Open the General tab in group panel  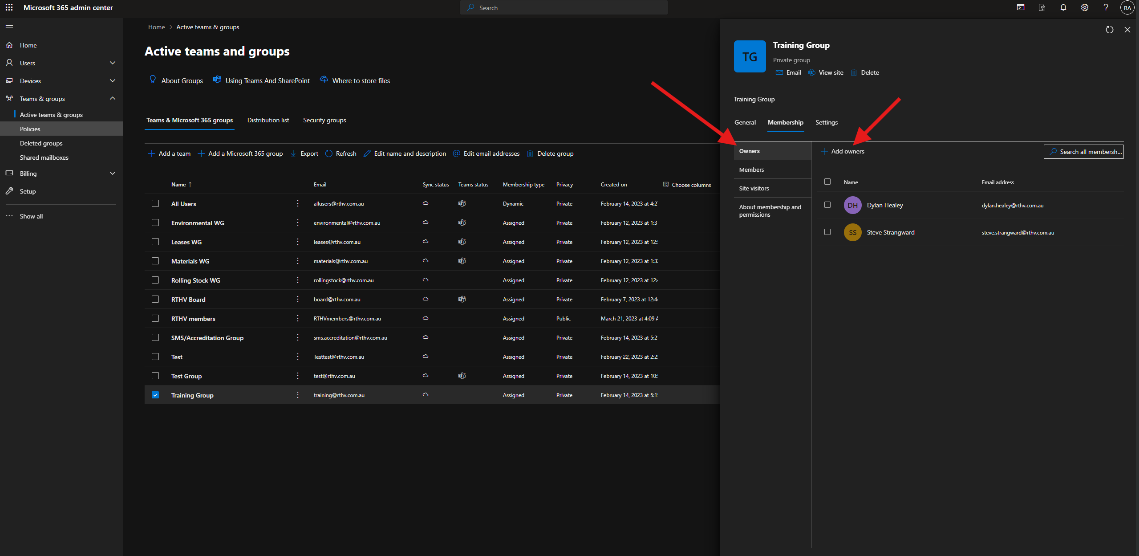745,123
